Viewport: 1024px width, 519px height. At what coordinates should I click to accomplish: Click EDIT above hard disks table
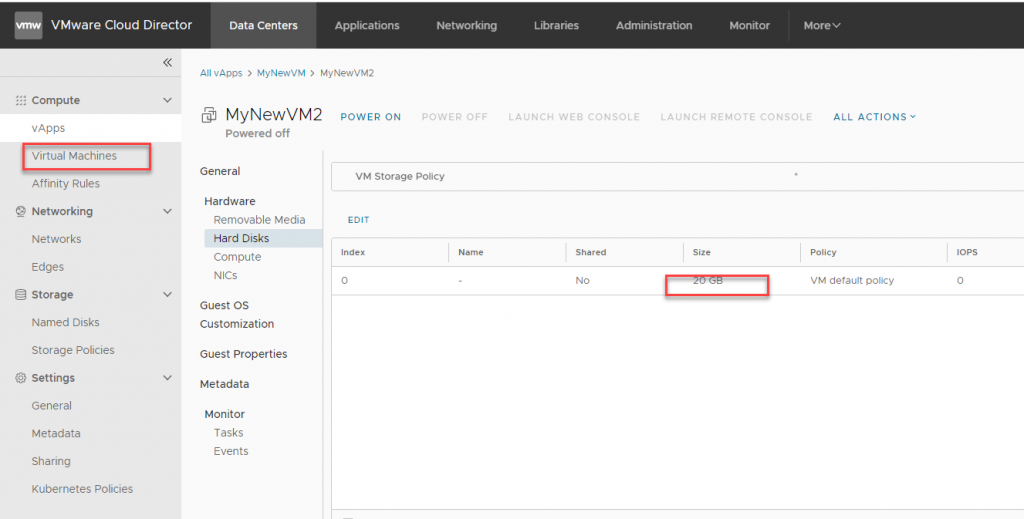coord(359,220)
